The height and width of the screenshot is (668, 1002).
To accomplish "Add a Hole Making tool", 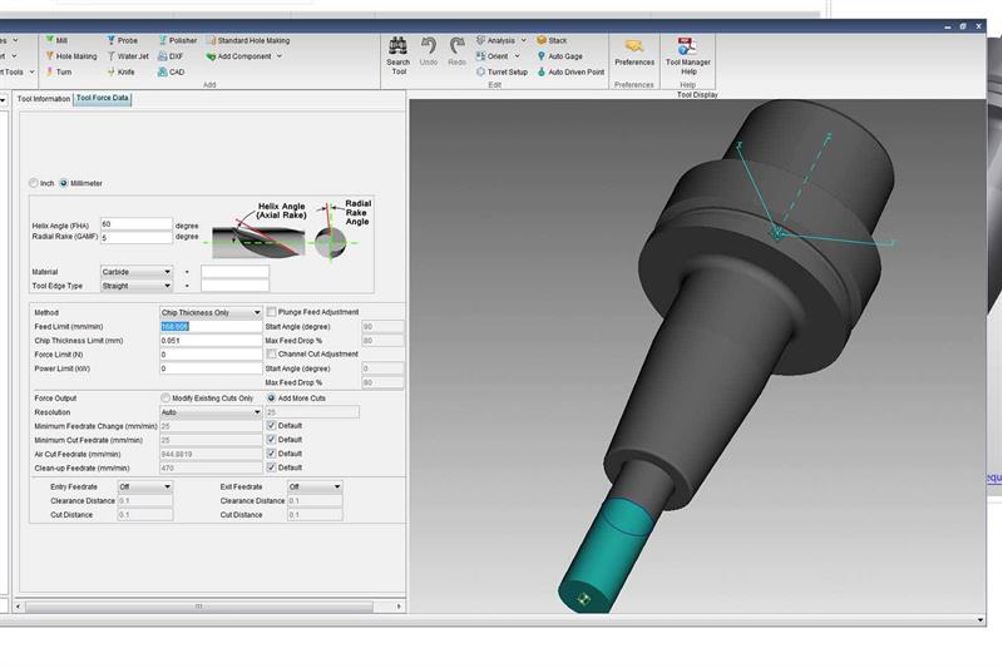I will tap(71, 56).
